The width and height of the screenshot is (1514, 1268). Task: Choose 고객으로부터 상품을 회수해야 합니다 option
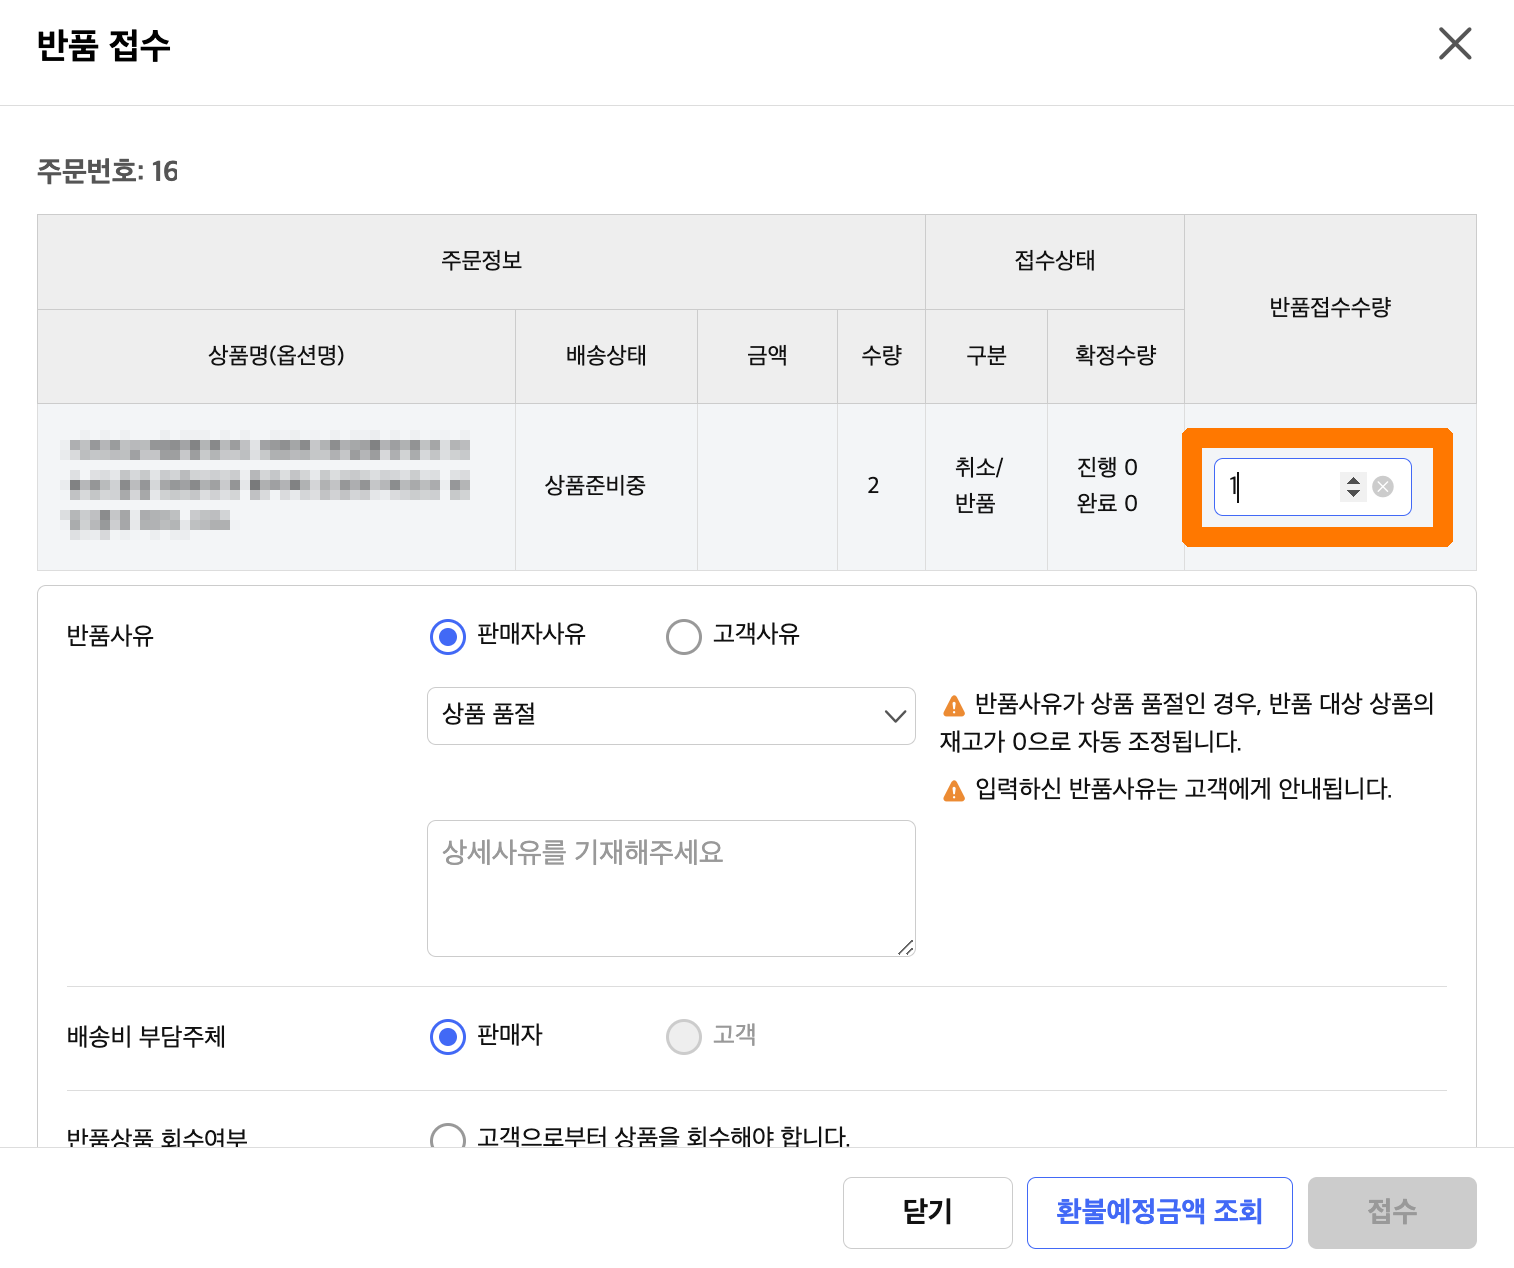448,1138
